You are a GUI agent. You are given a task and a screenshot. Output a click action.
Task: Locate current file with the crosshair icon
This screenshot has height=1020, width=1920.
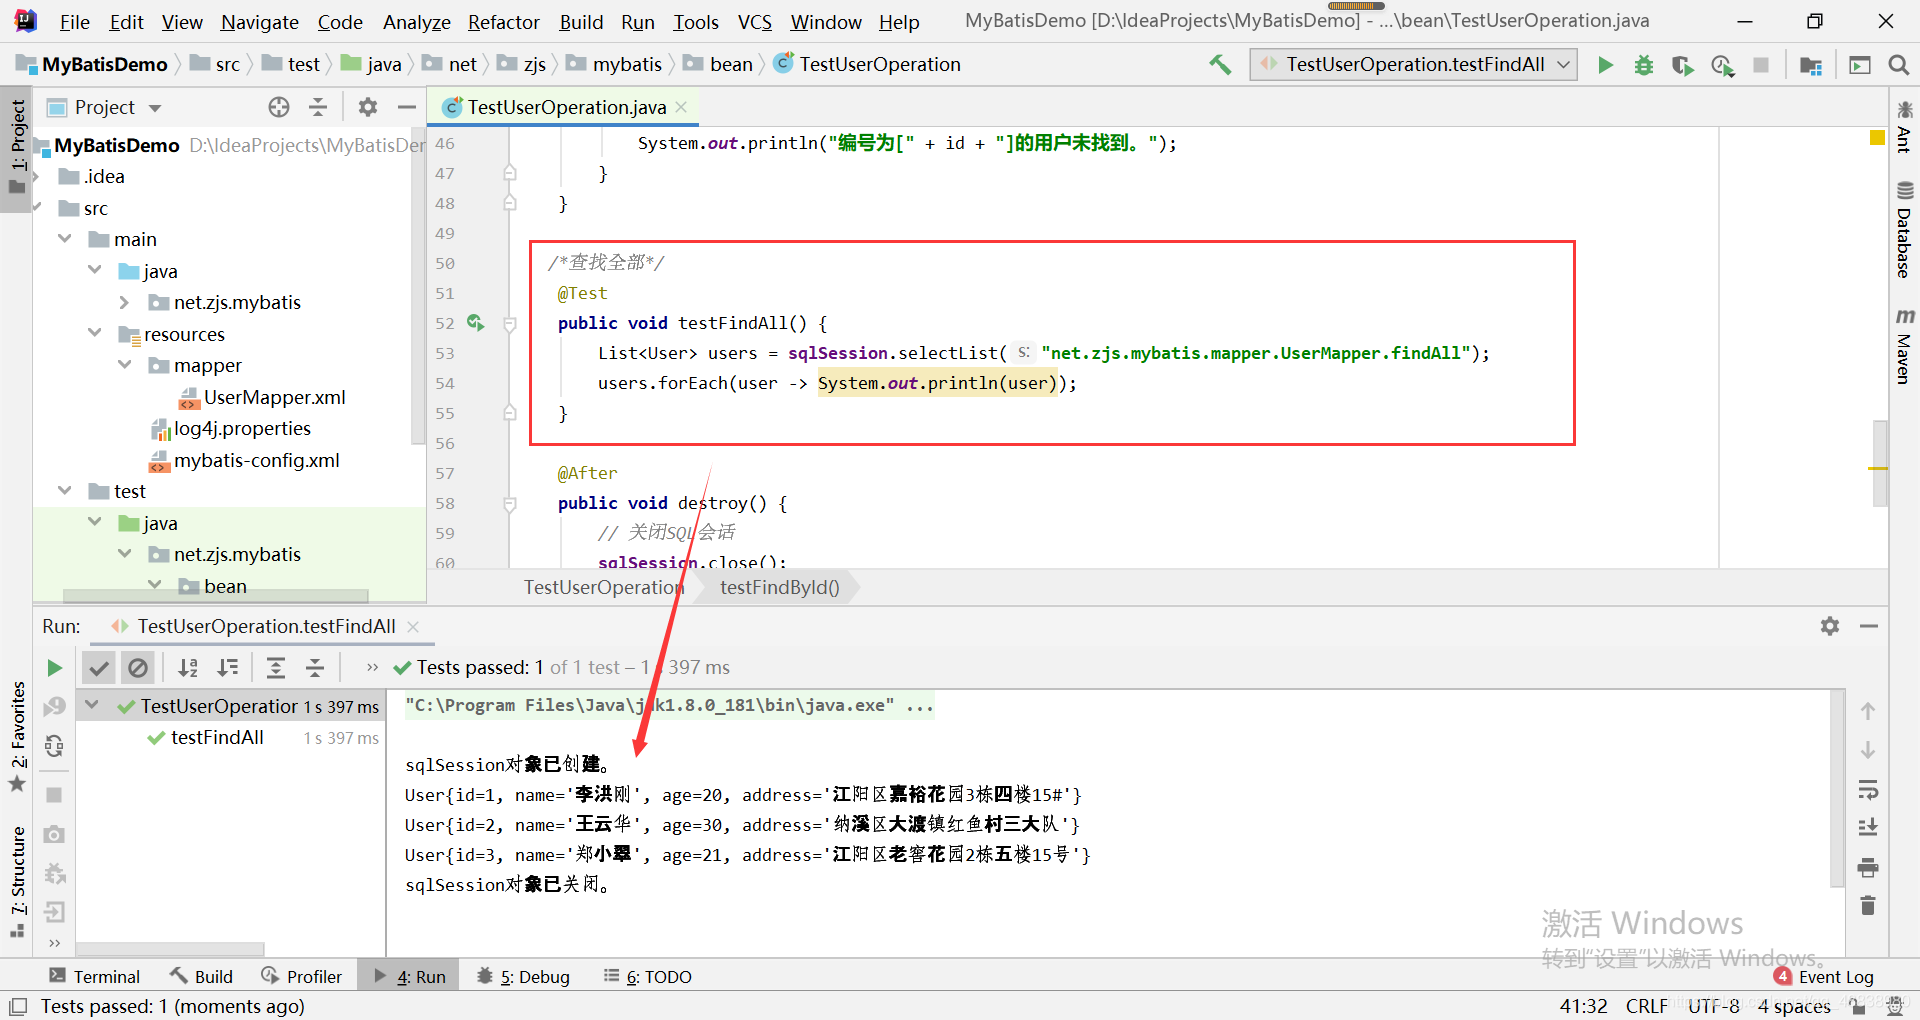pyautogui.click(x=279, y=107)
